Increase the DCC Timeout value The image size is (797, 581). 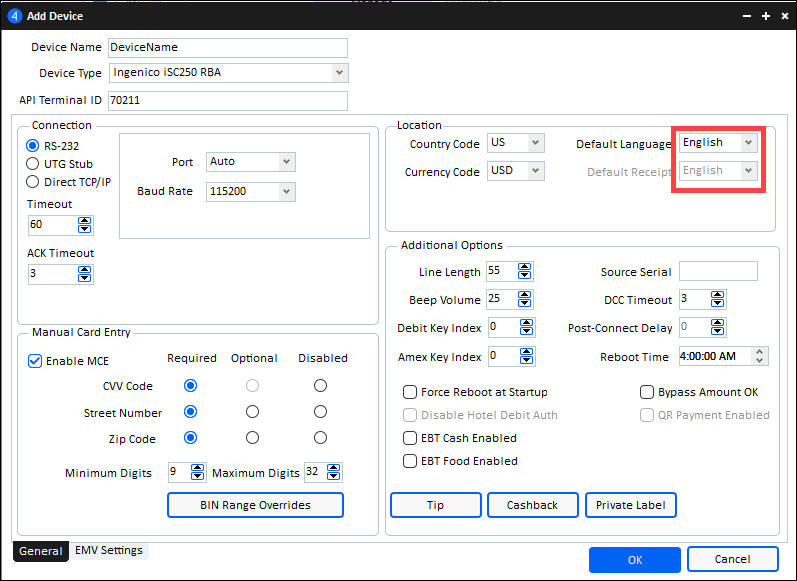718,295
